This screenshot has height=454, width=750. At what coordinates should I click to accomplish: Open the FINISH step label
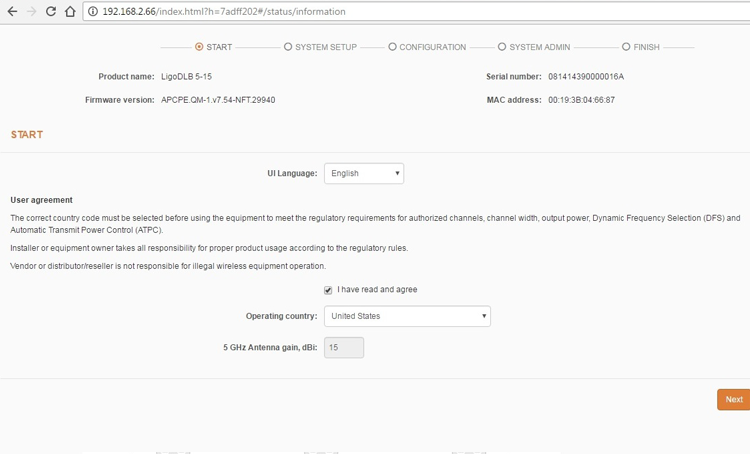647,47
